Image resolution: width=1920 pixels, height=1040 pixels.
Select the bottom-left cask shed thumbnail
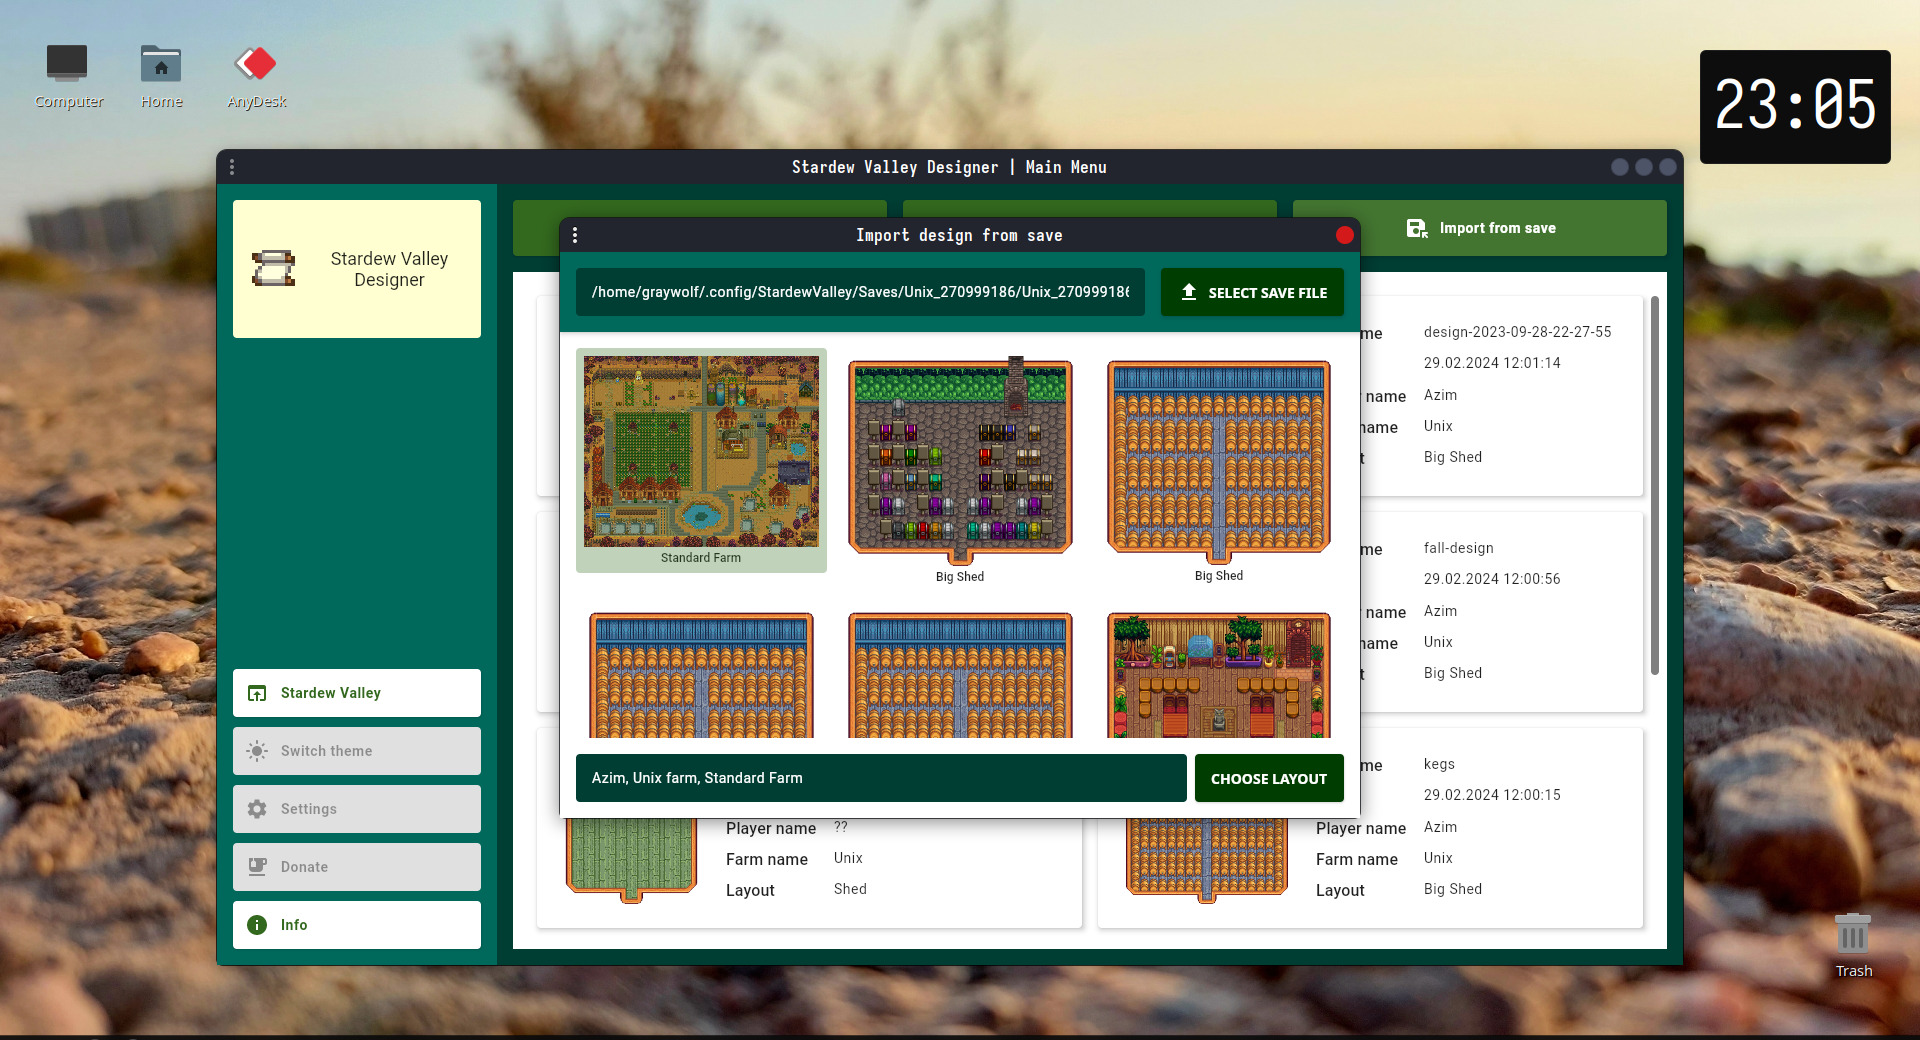point(701,676)
